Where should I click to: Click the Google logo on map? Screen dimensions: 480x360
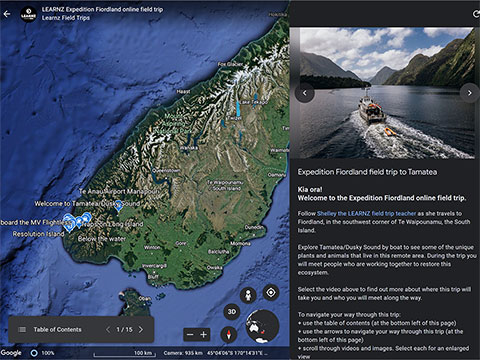point(11,353)
